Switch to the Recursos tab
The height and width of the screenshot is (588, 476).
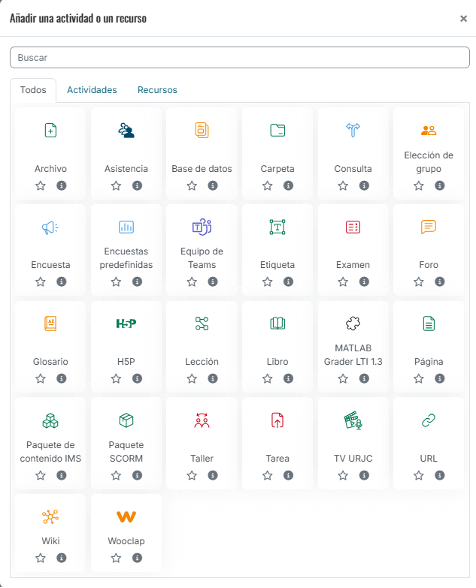click(x=157, y=90)
